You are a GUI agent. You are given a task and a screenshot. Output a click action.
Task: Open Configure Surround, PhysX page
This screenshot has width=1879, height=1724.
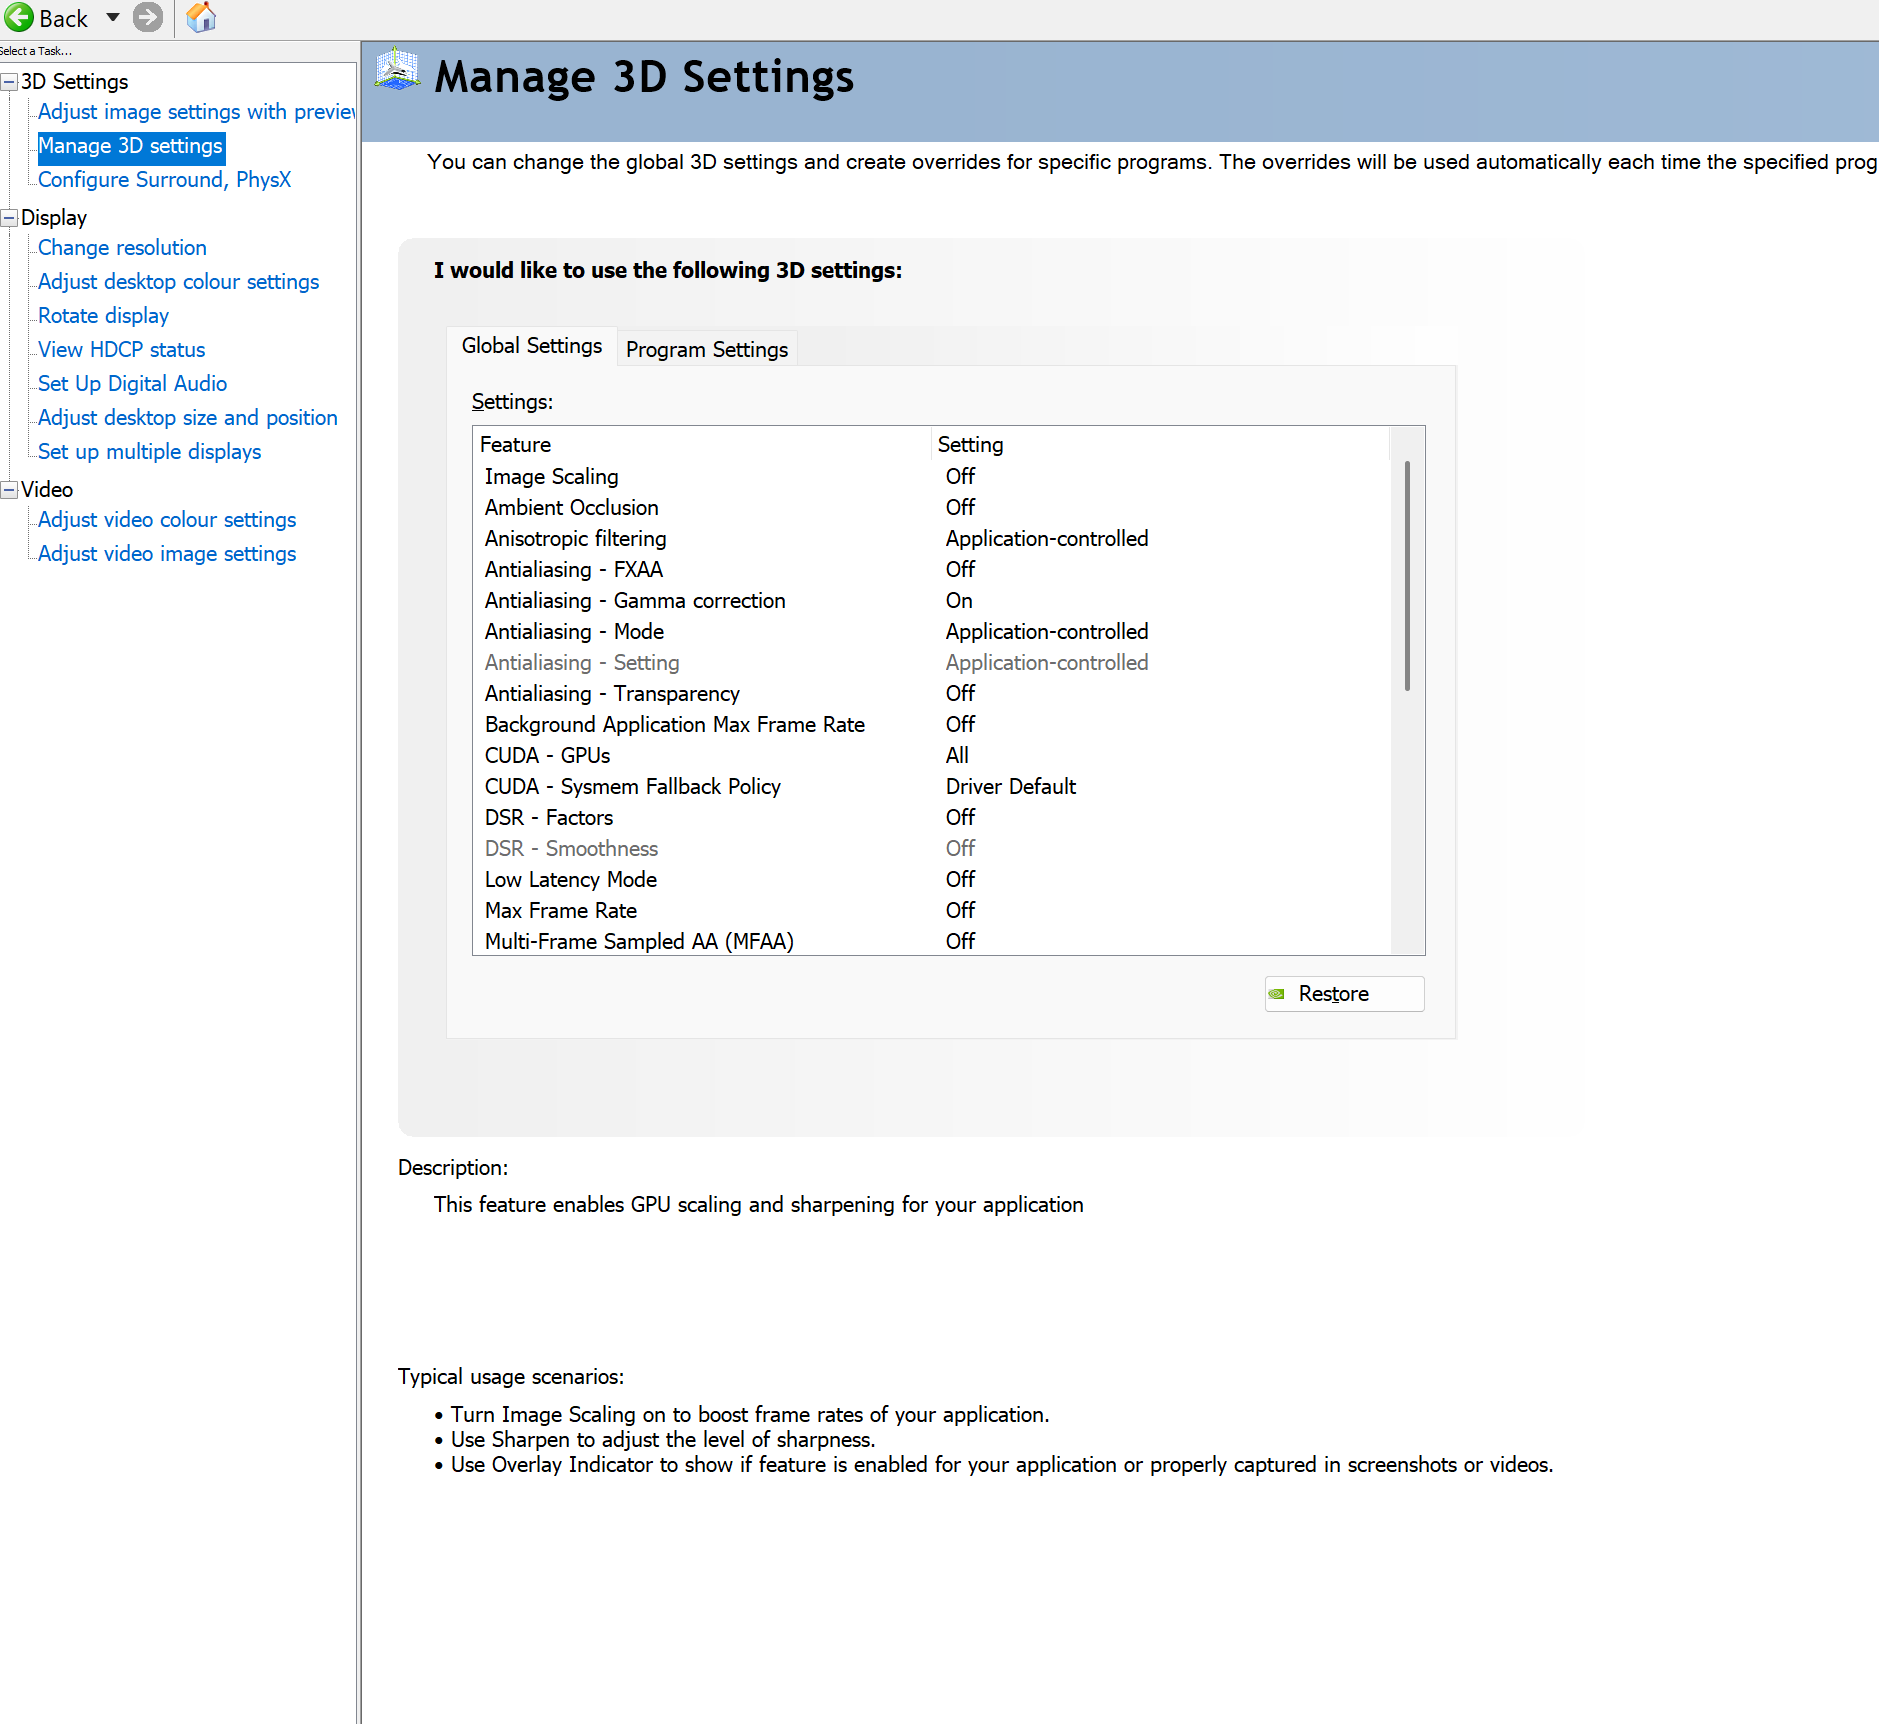[164, 180]
